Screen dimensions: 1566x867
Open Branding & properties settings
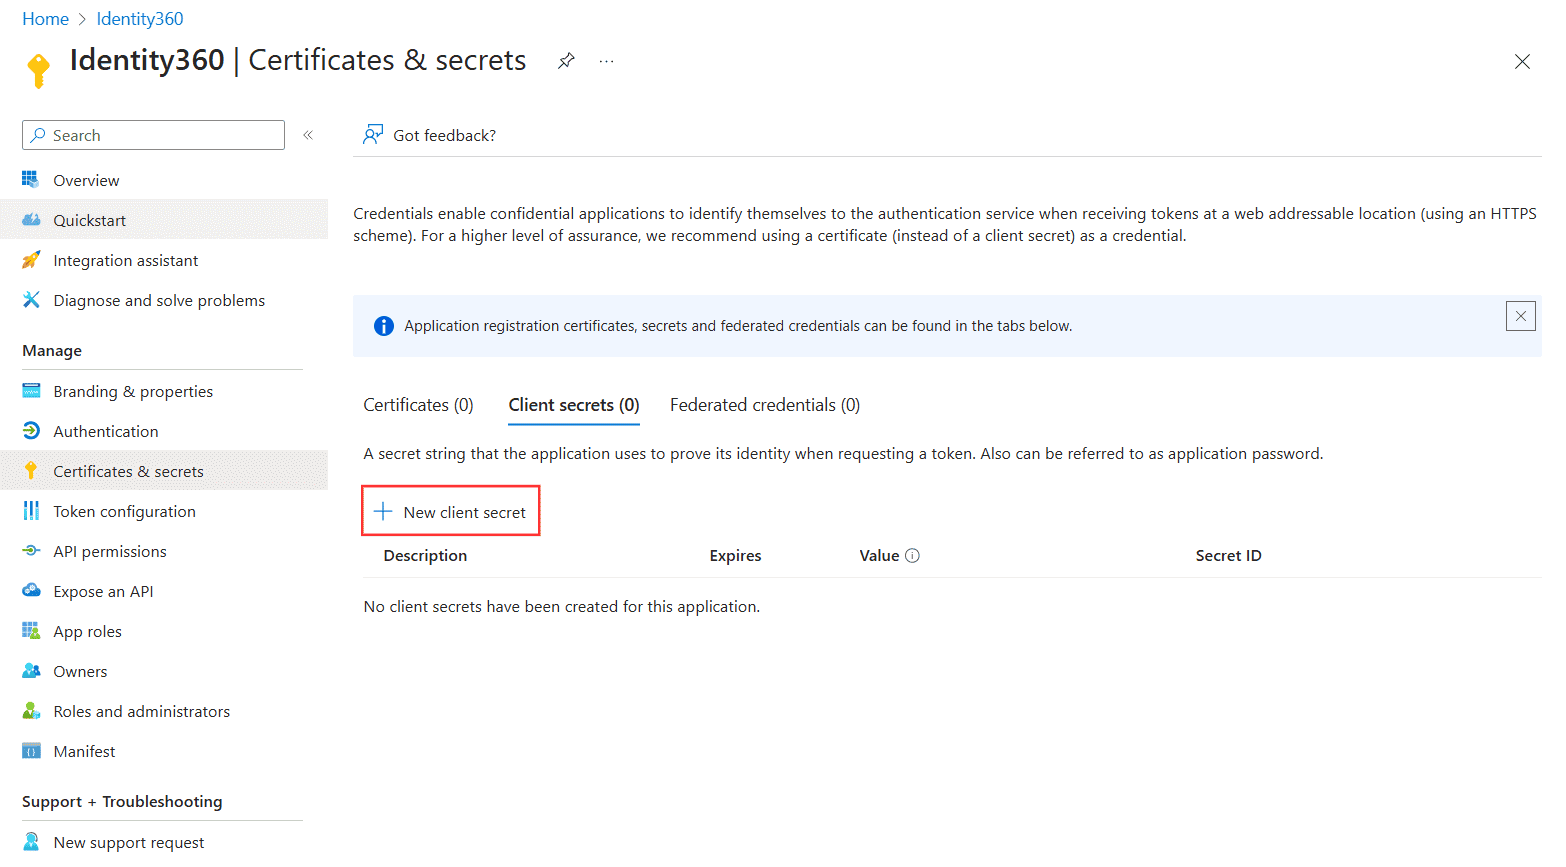133,391
